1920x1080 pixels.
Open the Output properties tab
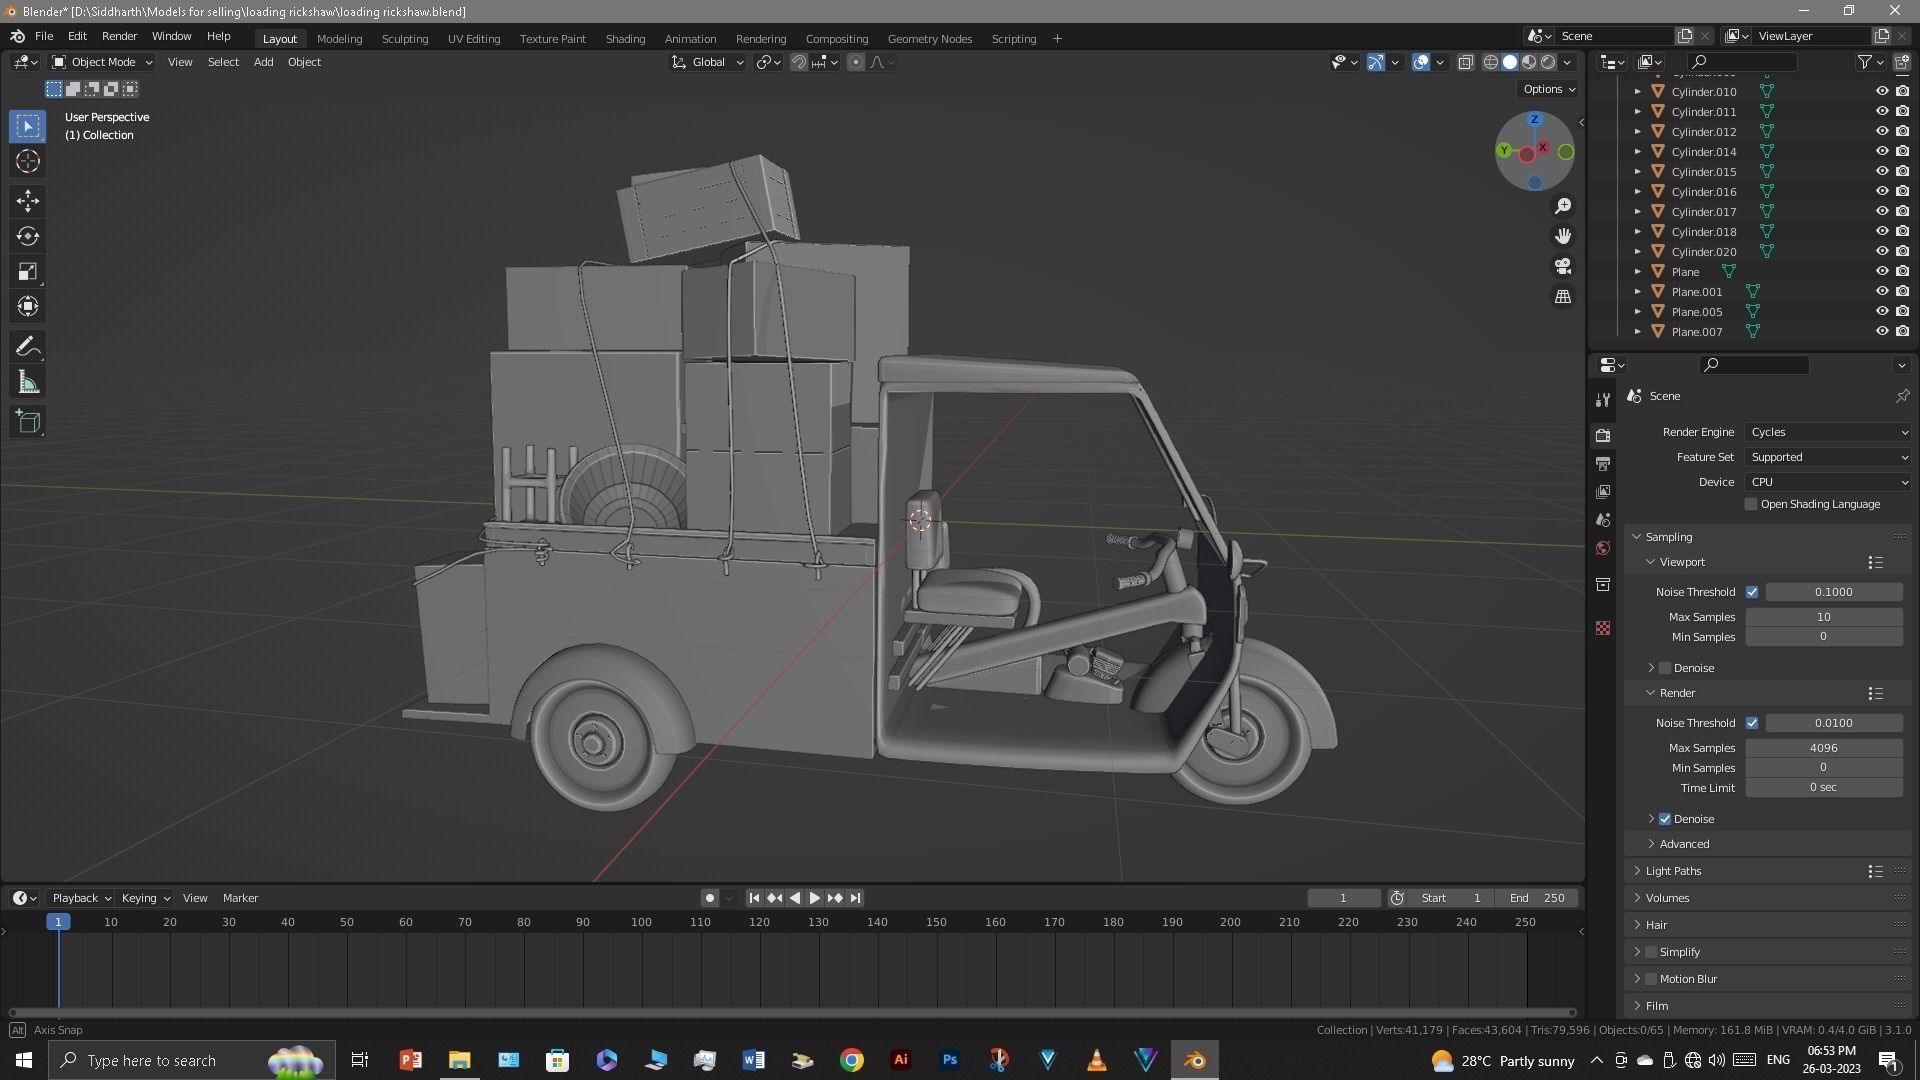[x=1603, y=464]
